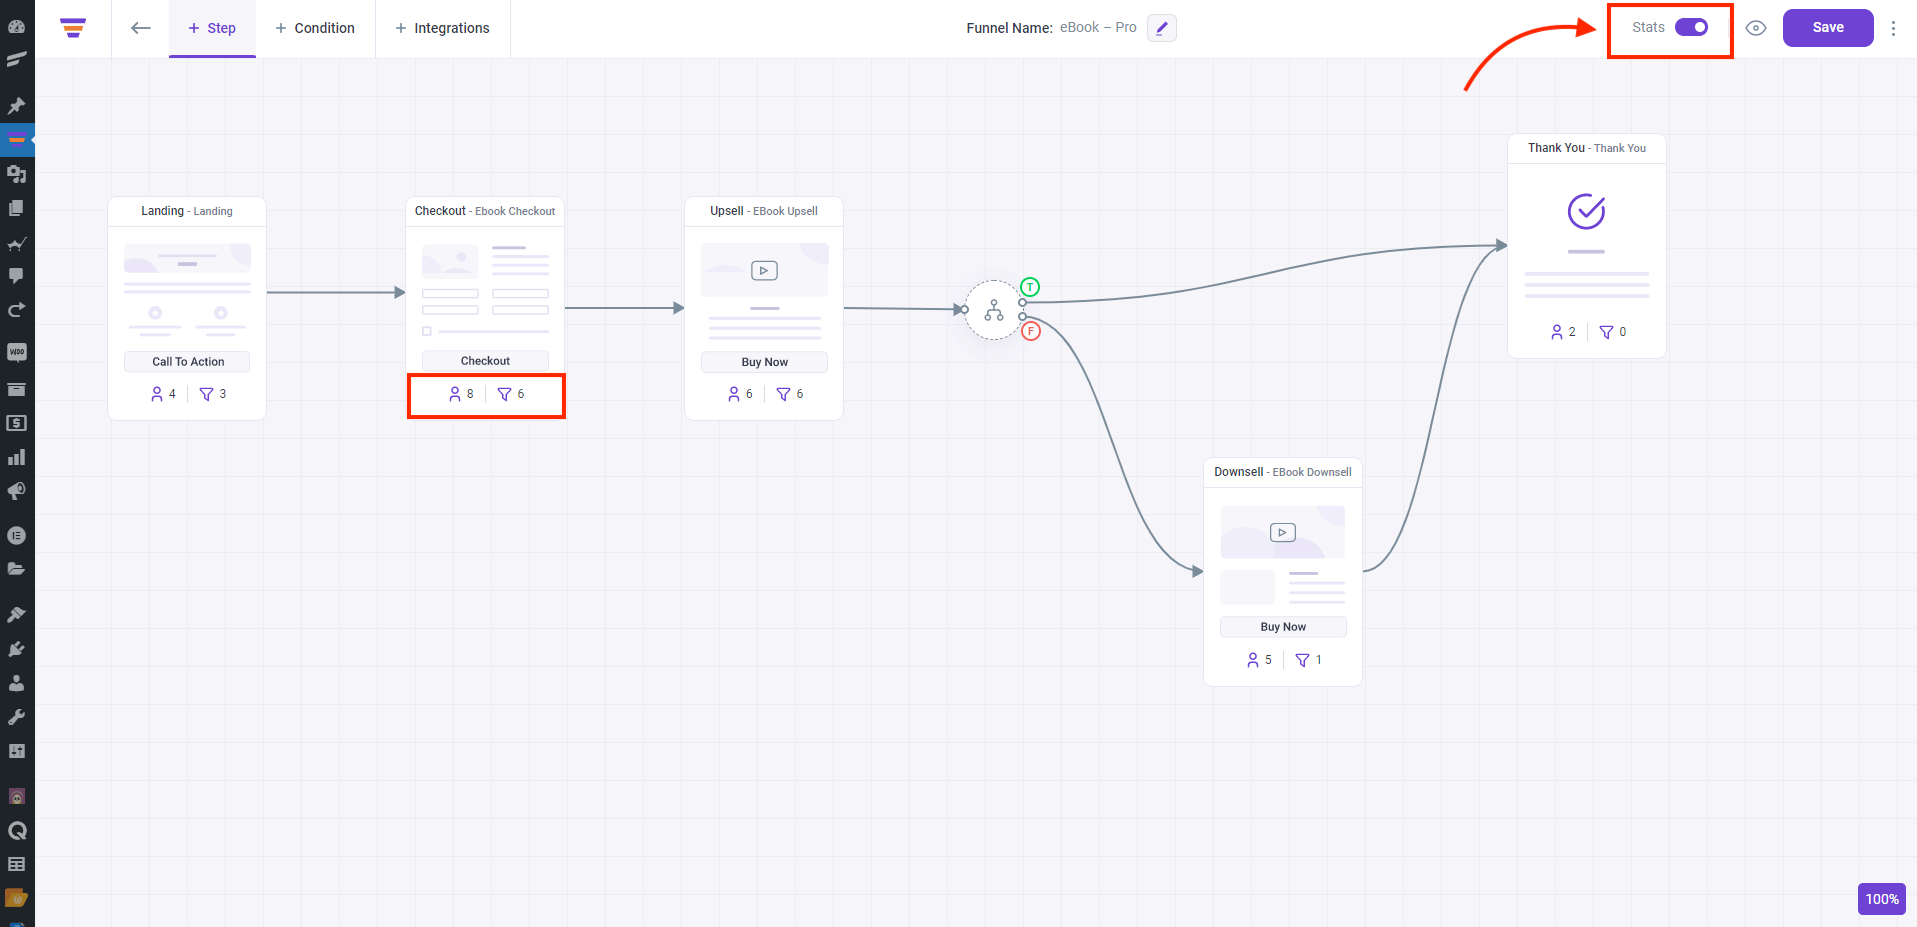Open Users sidebar icon

tap(16, 683)
